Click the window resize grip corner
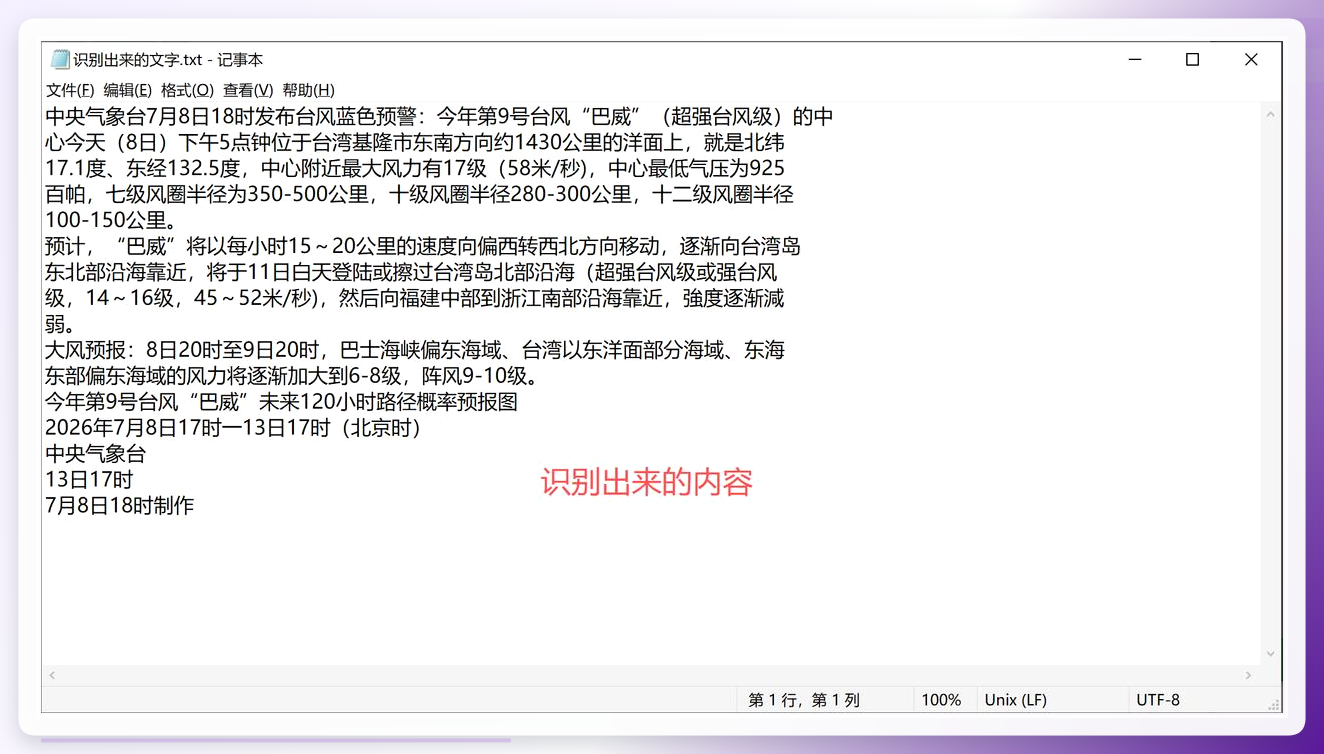The height and width of the screenshot is (754, 1324). pyautogui.click(x=1273, y=704)
